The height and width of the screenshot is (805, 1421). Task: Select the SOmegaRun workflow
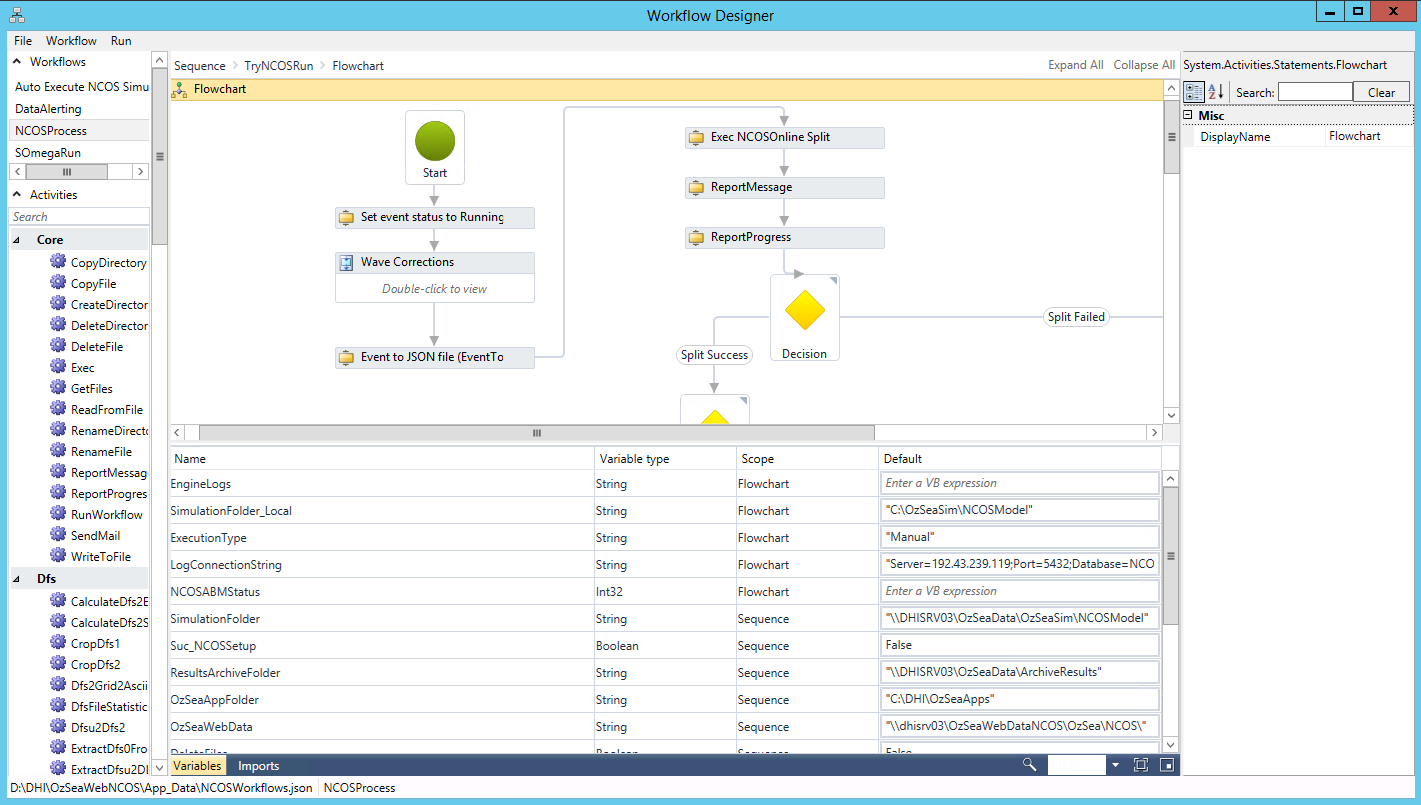[48, 153]
